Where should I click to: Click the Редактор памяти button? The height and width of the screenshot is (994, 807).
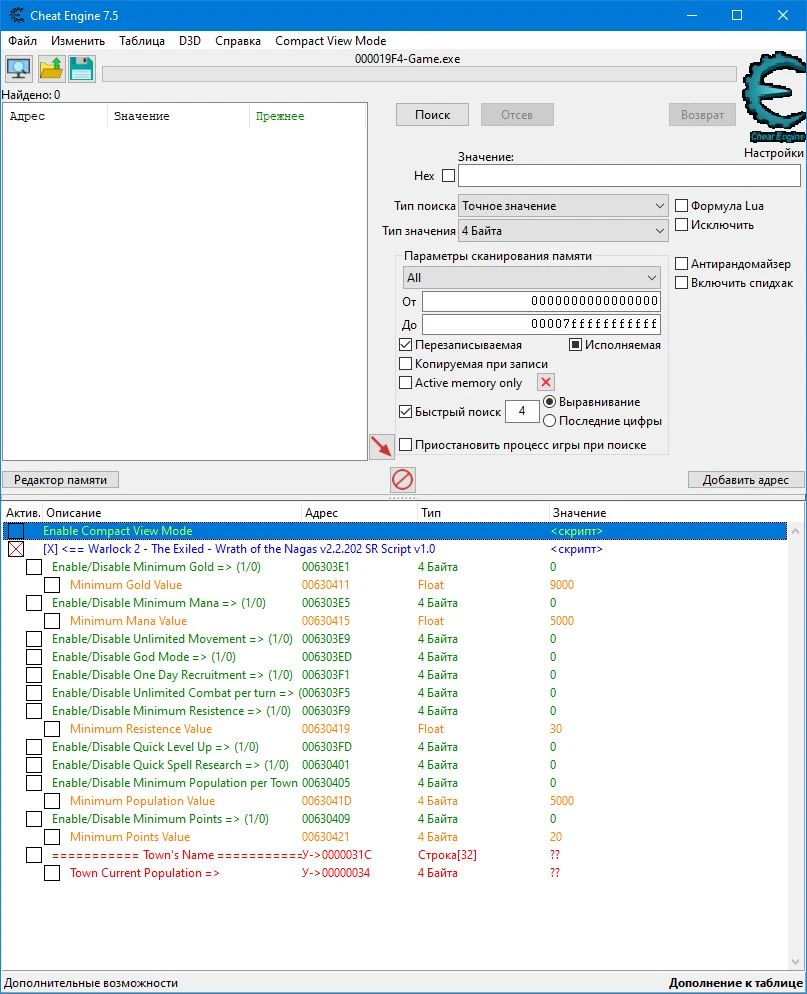60,480
